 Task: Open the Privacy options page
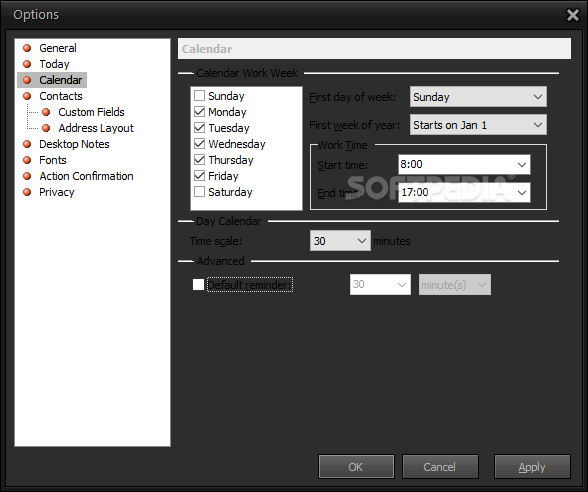[x=57, y=192]
